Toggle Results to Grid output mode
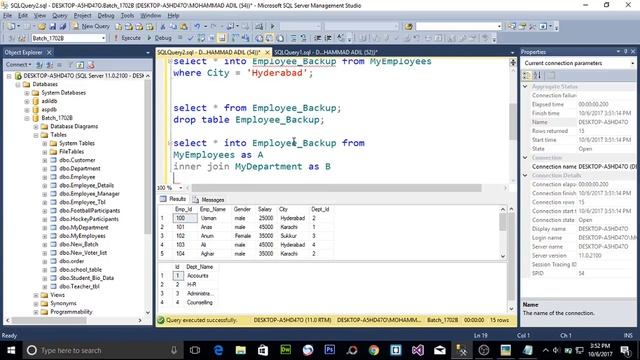Screen dimensions: 640x360 click(x=269, y=38)
